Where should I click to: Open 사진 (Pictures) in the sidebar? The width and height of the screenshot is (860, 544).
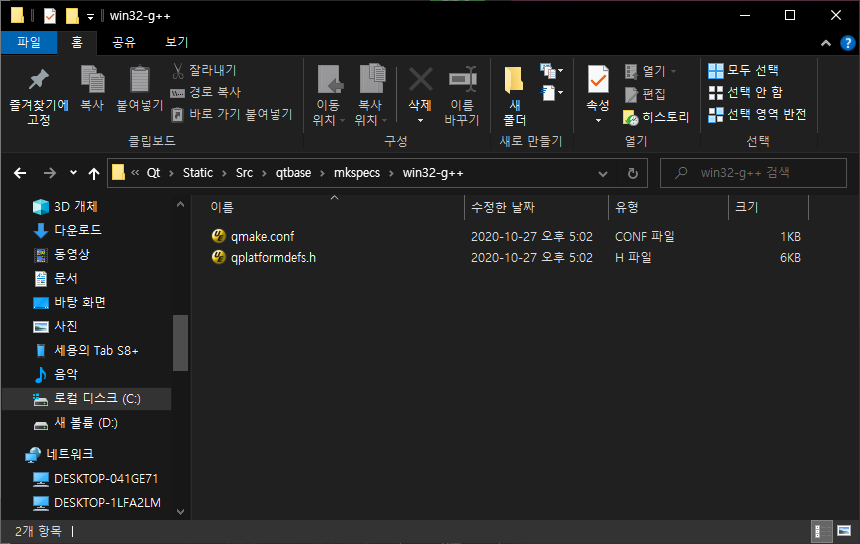coord(55,327)
